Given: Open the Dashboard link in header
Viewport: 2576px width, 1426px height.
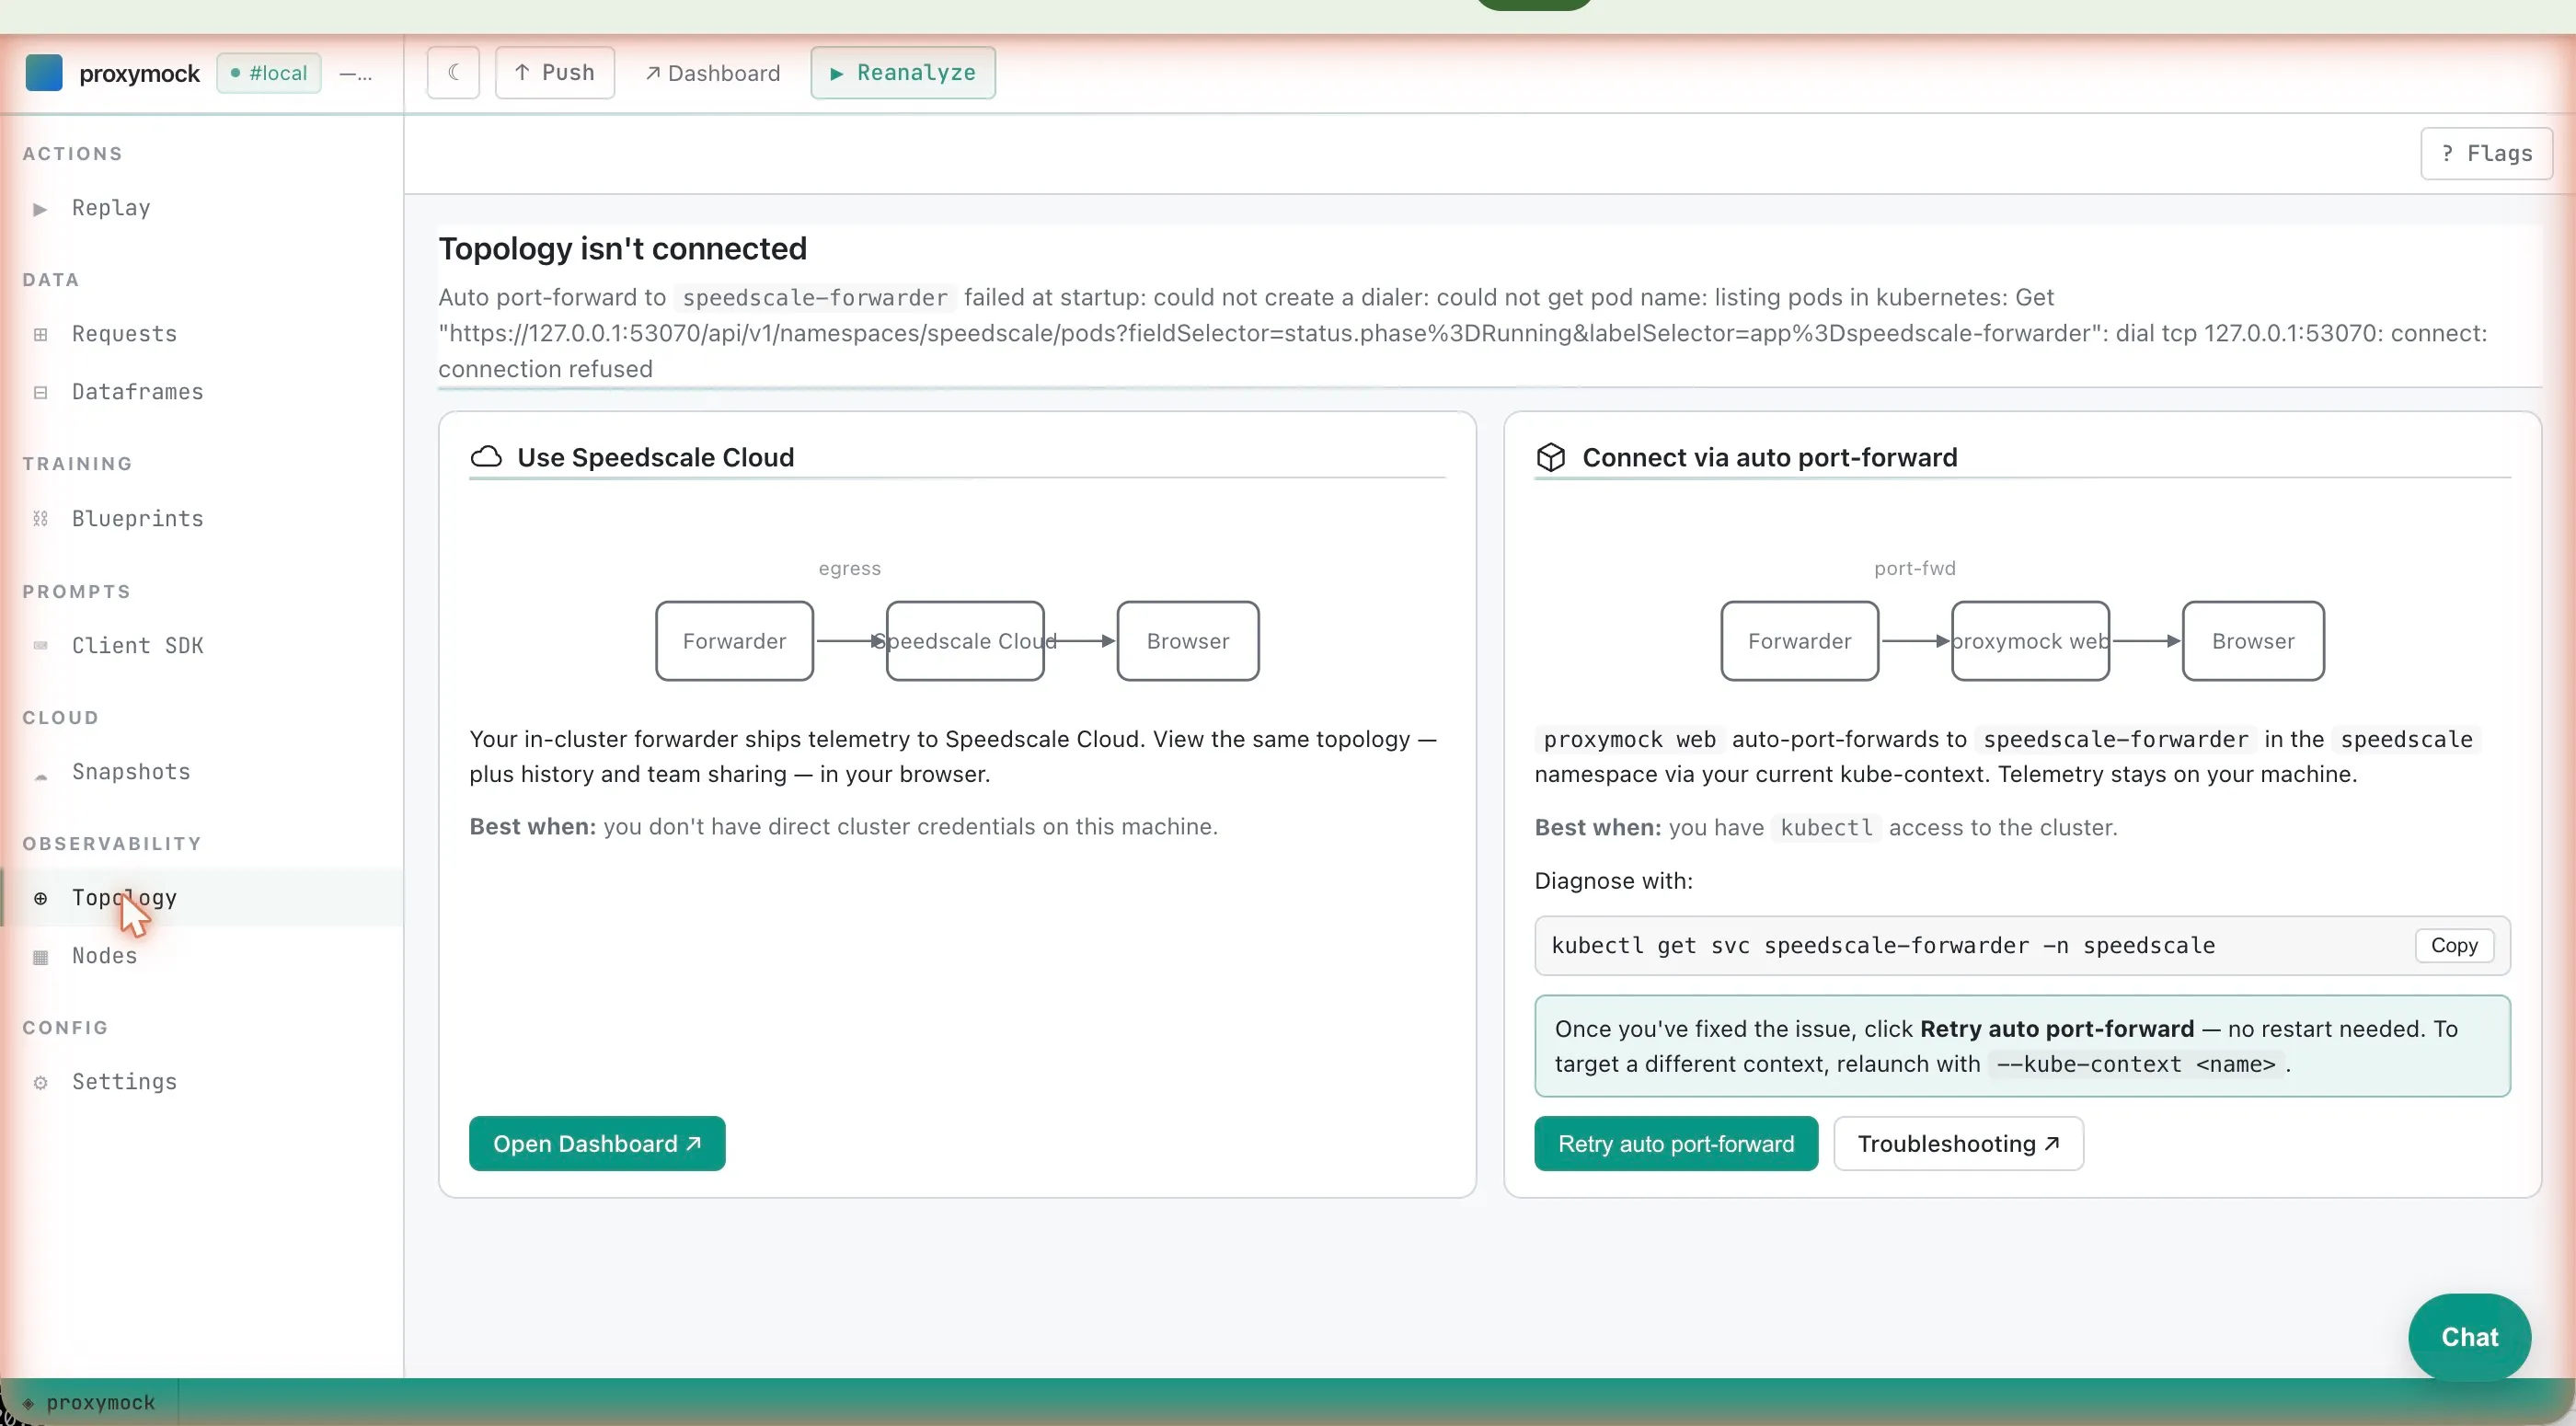Looking at the screenshot, I should (x=713, y=73).
